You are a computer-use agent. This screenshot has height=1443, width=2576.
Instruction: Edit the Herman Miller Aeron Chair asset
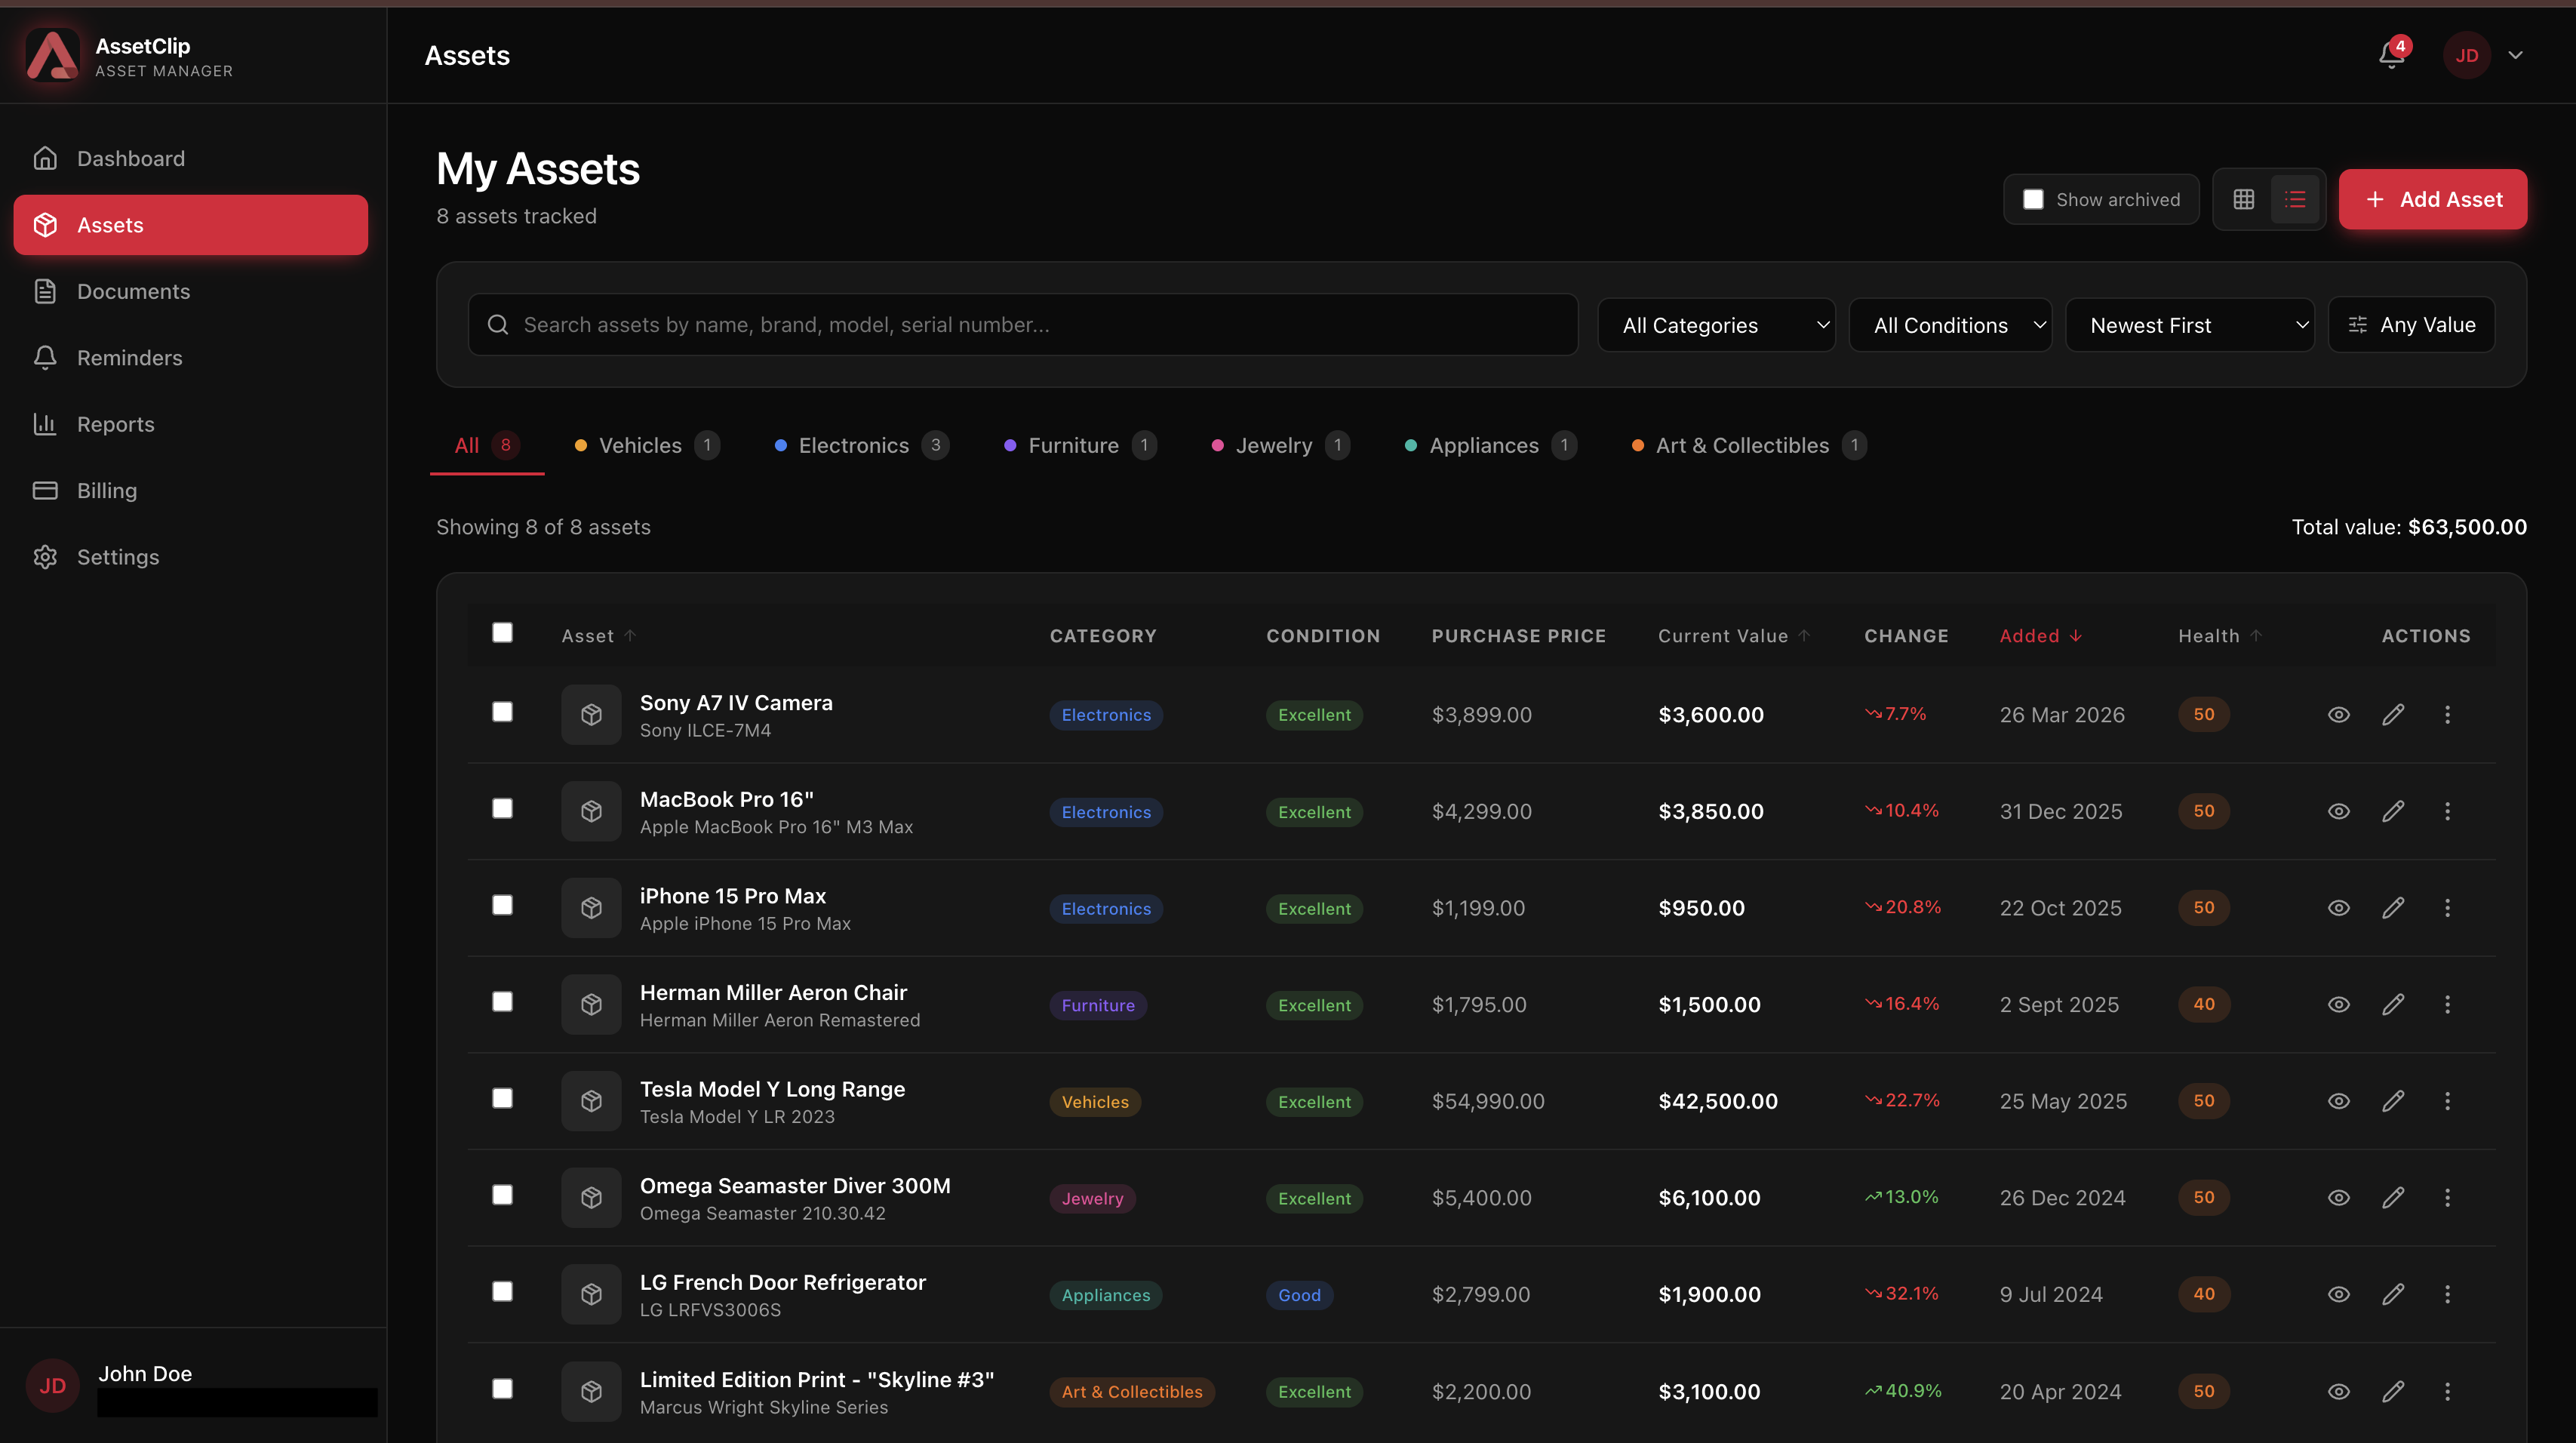(2393, 1004)
